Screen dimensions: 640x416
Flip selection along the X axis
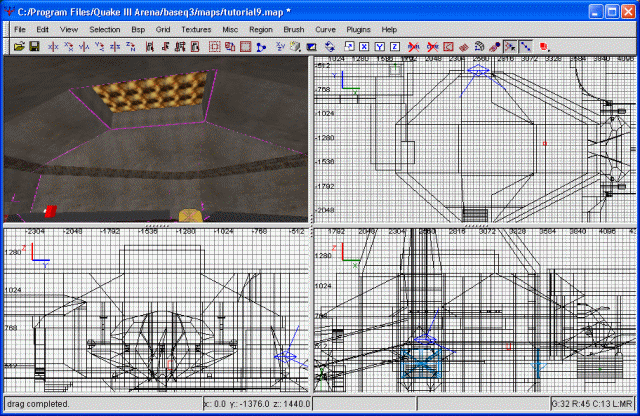point(53,47)
